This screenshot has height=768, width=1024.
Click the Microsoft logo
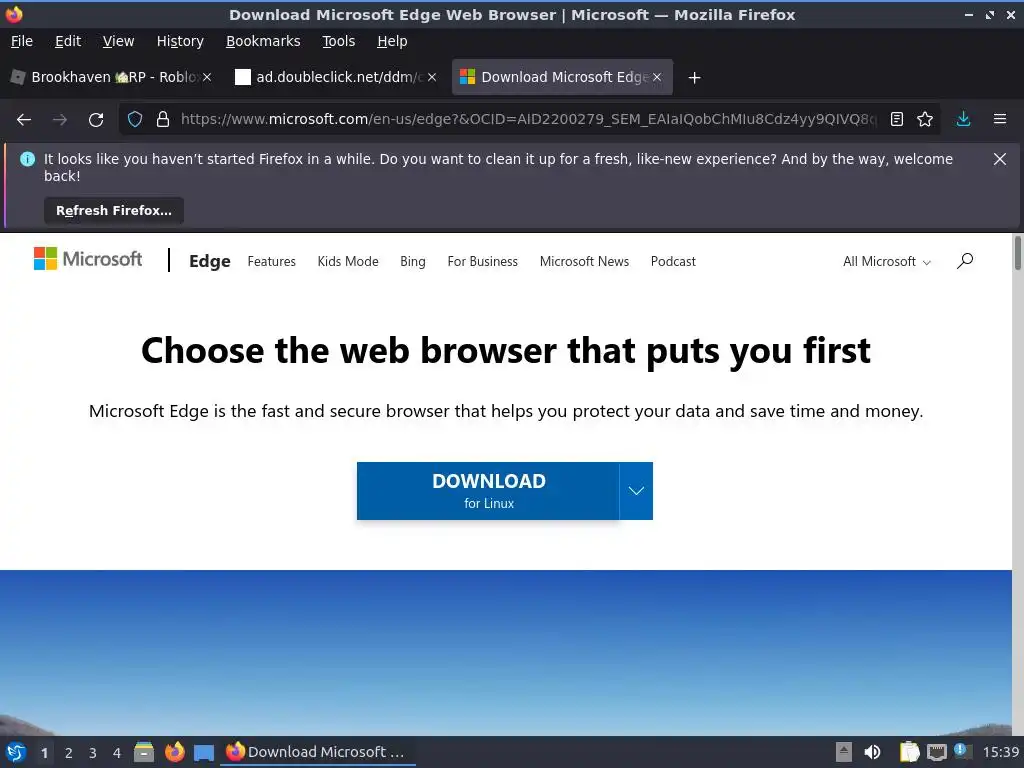click(88, 259)
